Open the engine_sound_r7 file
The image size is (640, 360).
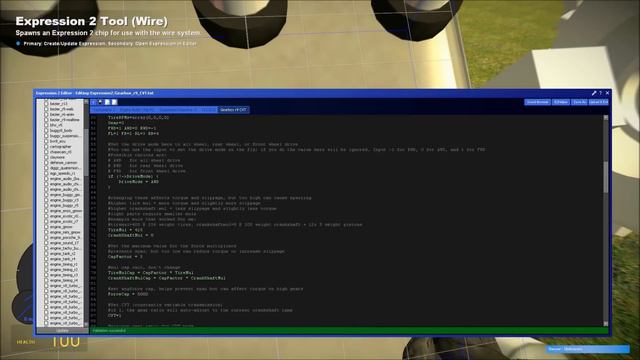pos(64,243)
